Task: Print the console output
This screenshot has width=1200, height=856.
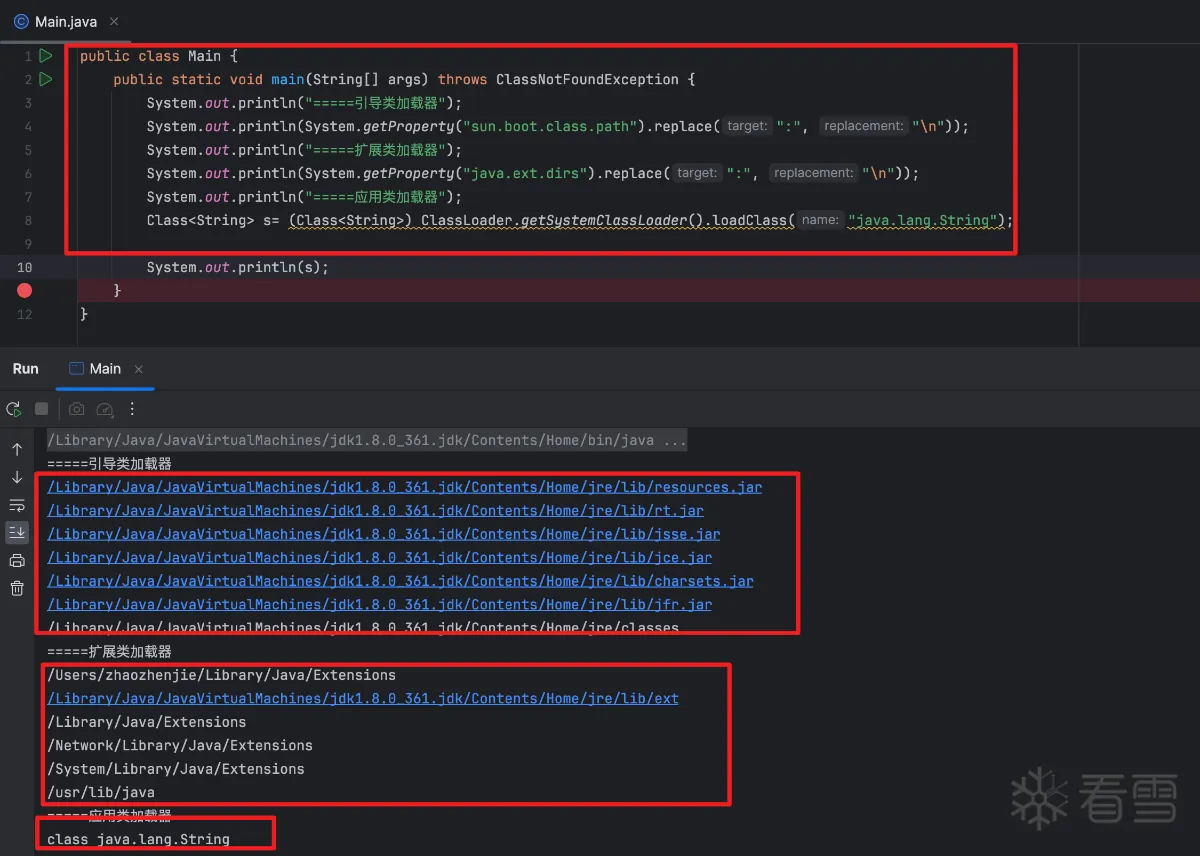Action: pyautogui.click(x=17, y=560)
